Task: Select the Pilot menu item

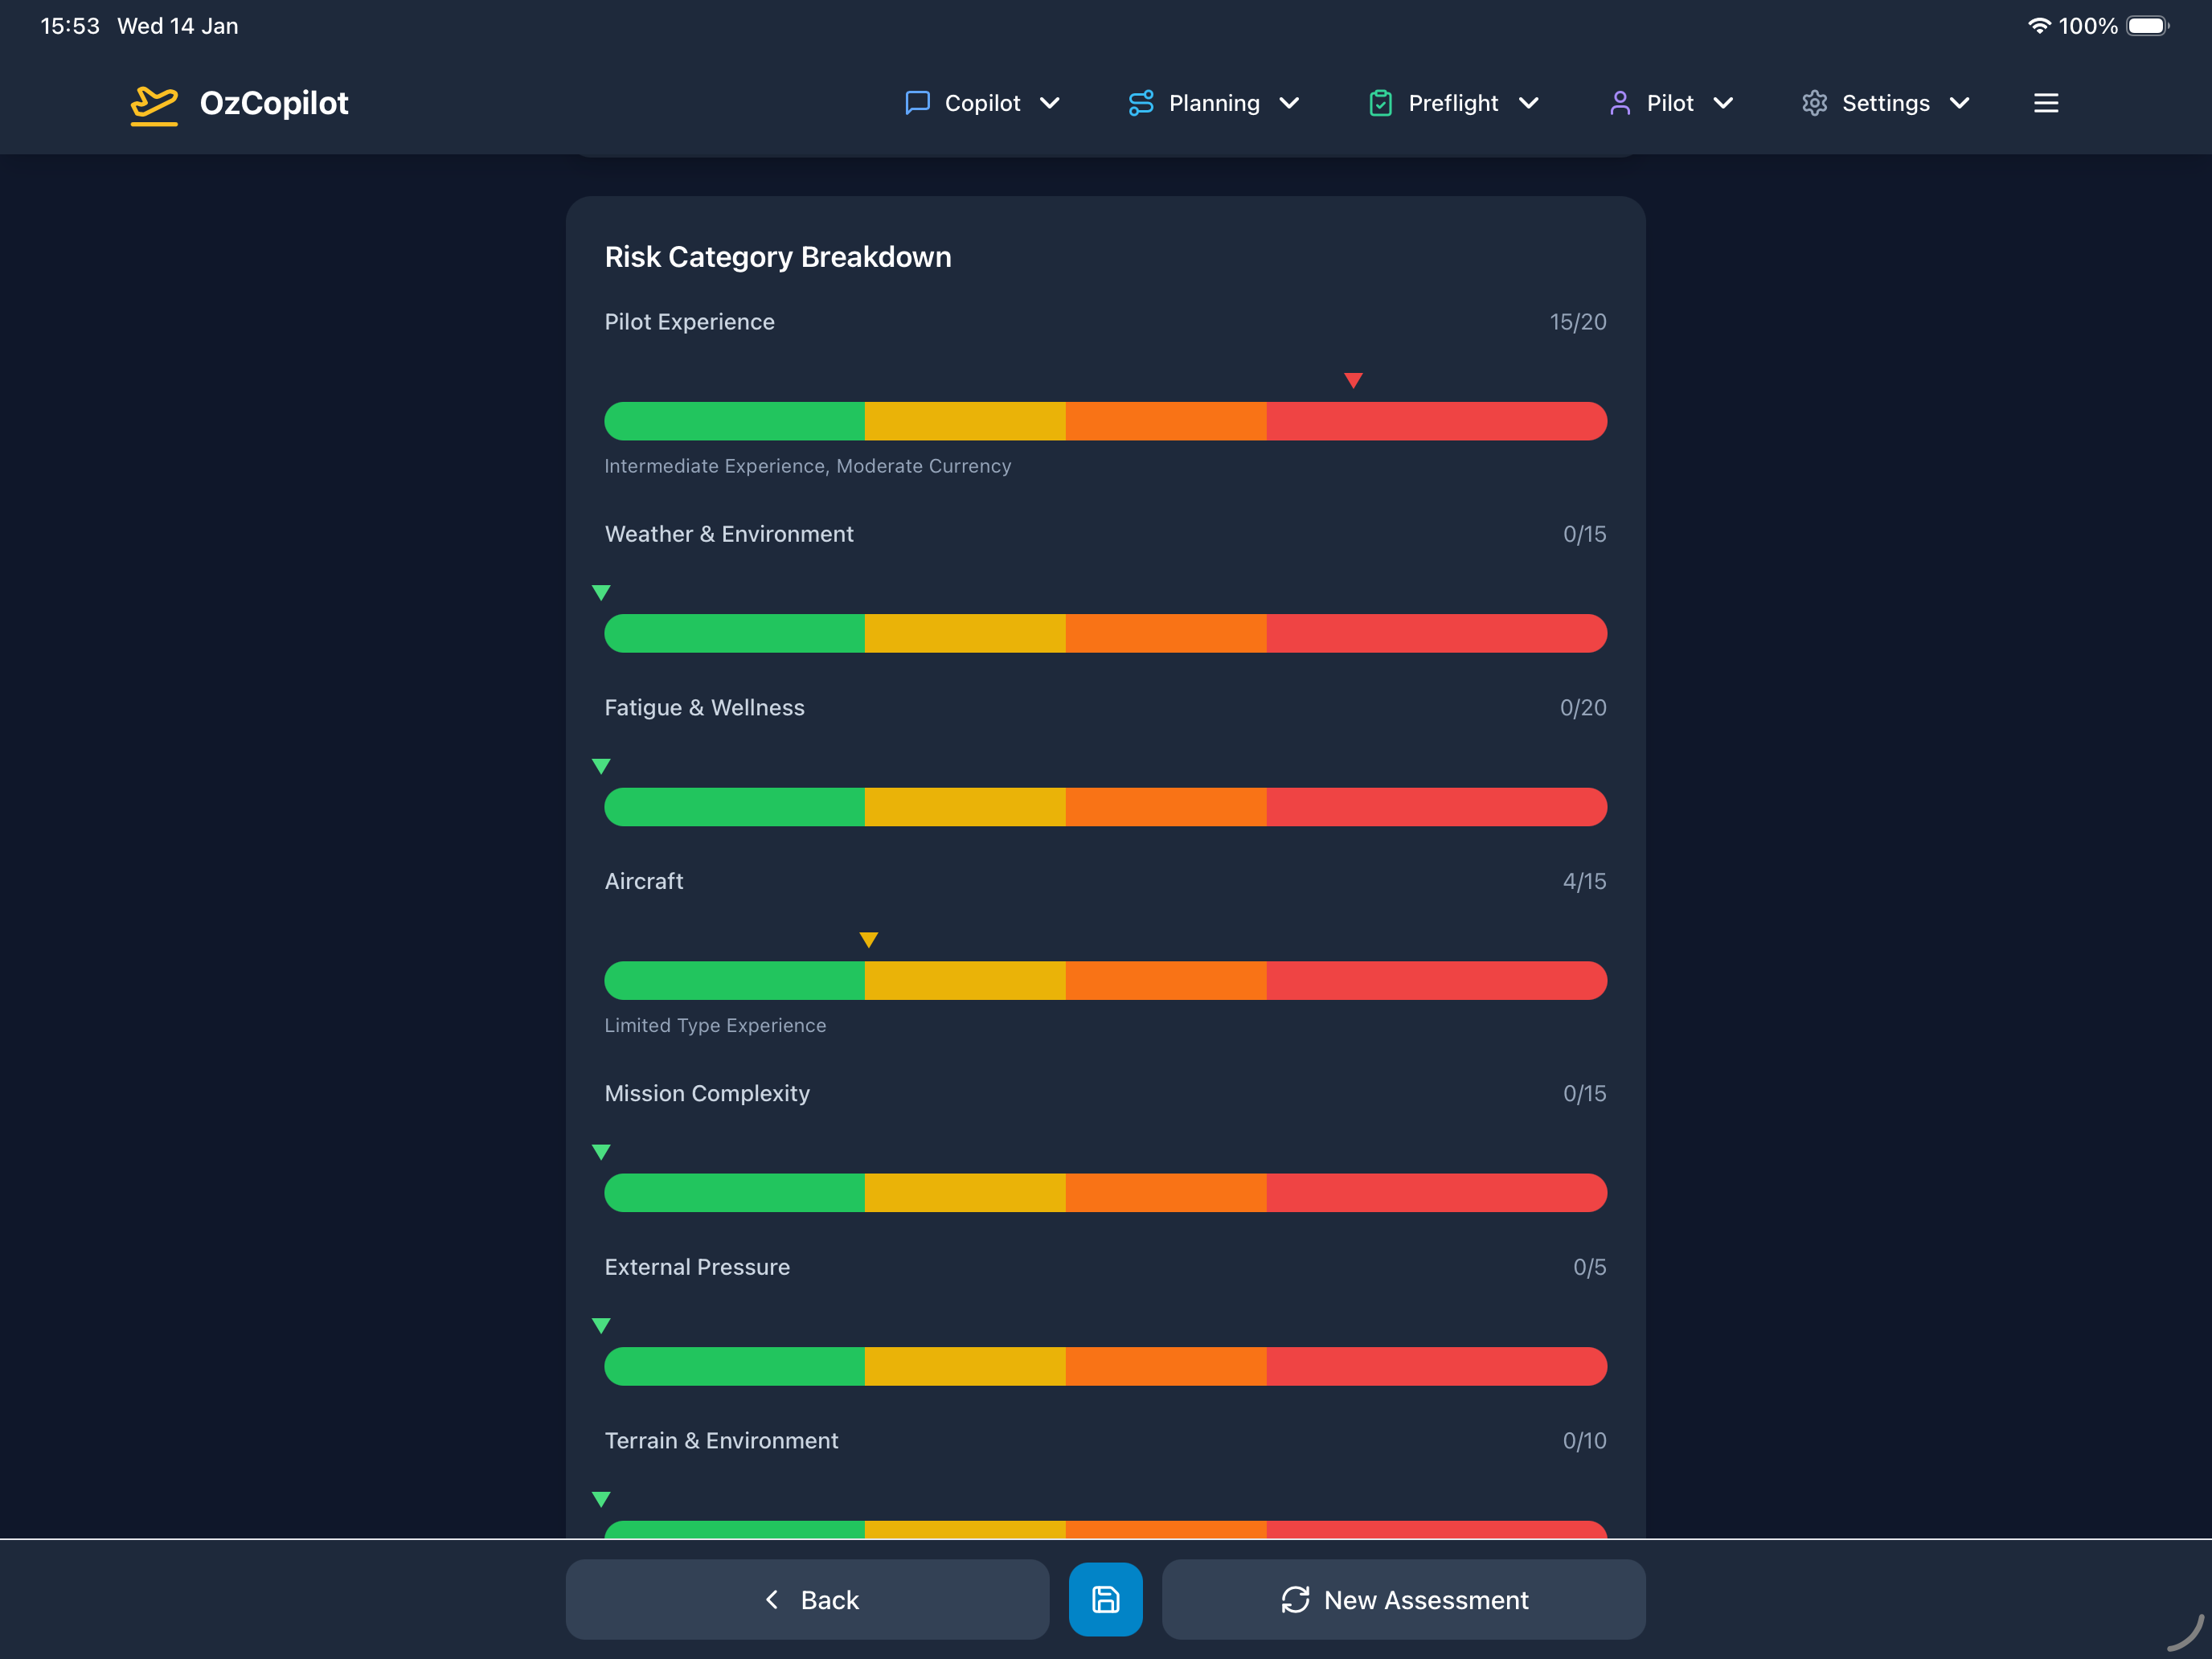Action: click(x=1670, y=103)
